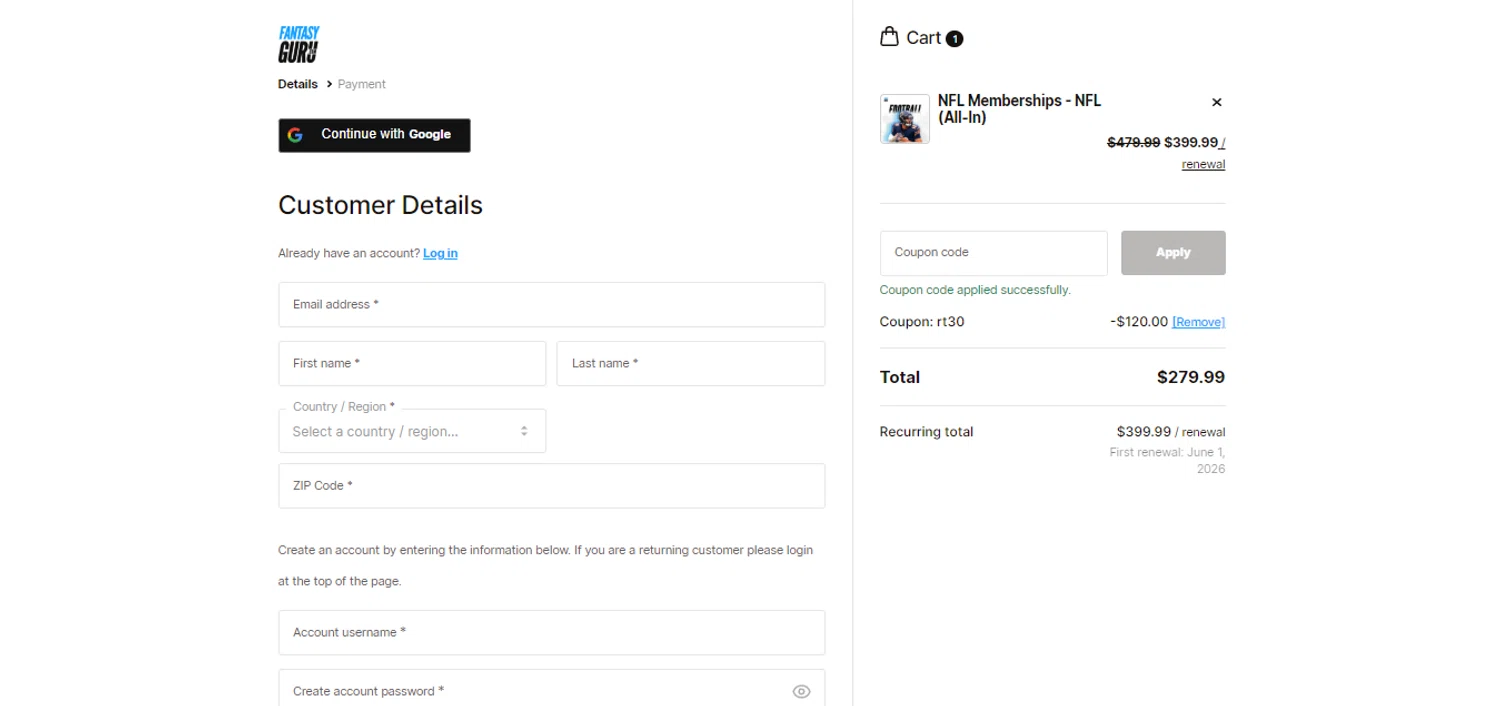Remove the NFL Memberships item with X

(1216, 102)
